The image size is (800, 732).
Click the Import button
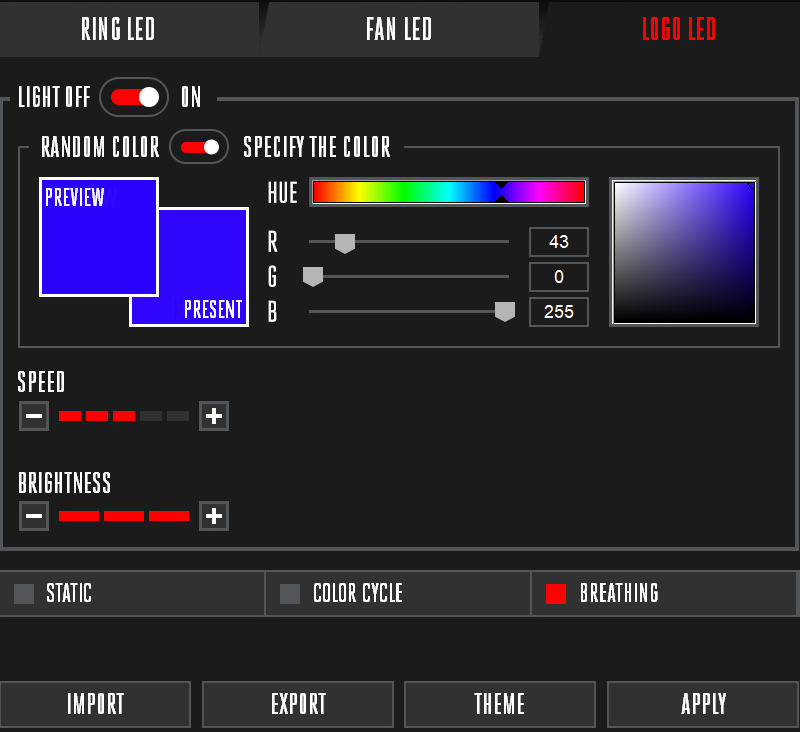coord(95,704)
